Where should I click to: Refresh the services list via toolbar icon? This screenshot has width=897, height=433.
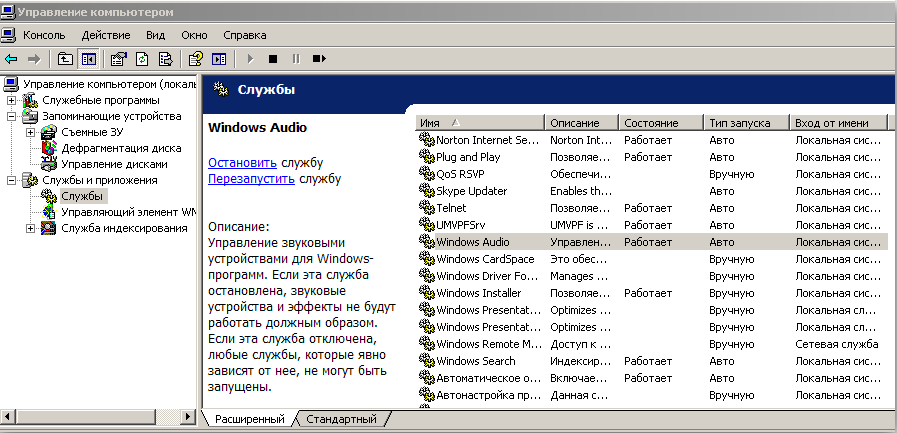click(x=142, y=58)
